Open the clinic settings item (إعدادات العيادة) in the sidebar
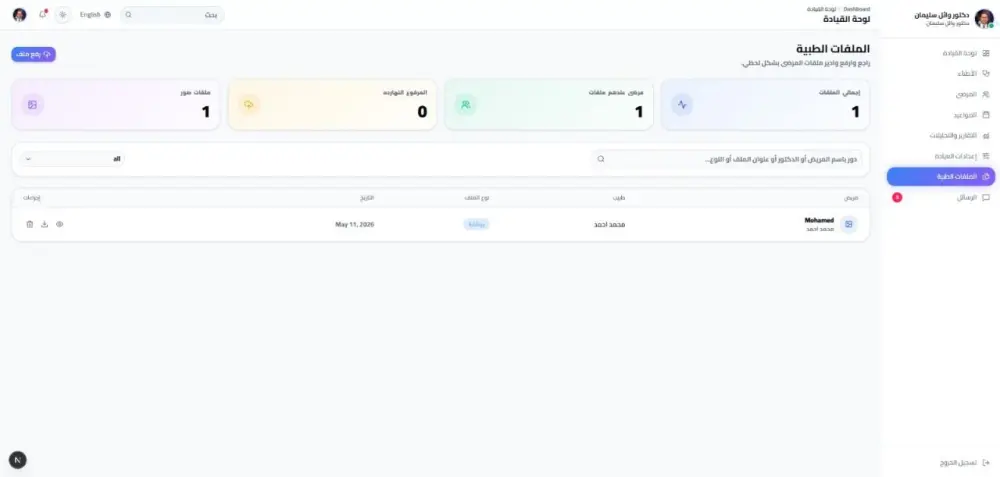 [x=941, y=156]
